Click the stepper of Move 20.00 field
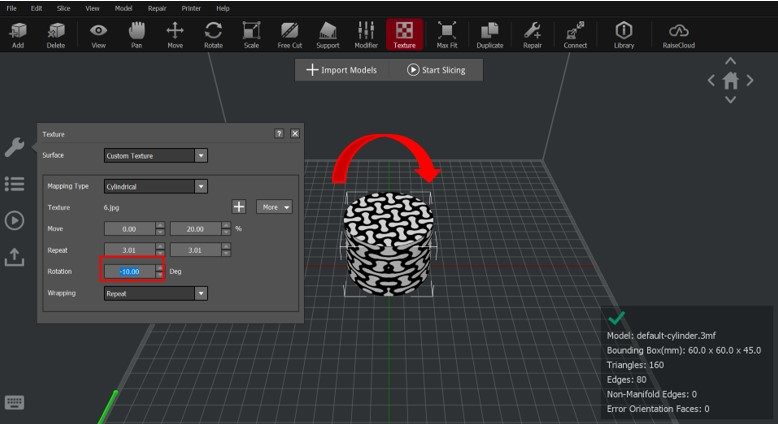 coord(226,229)
